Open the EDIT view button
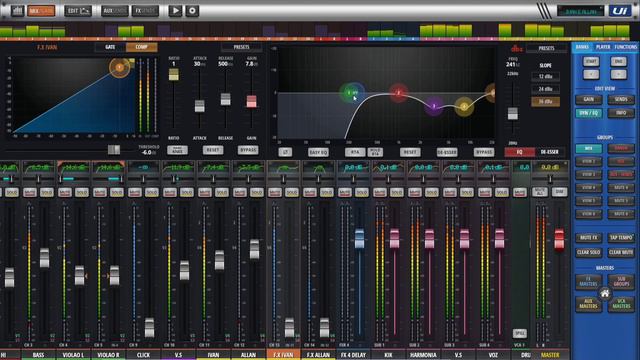Image resolution: width=640 pixels, height=360 pixels. click(x=78, y=11)
